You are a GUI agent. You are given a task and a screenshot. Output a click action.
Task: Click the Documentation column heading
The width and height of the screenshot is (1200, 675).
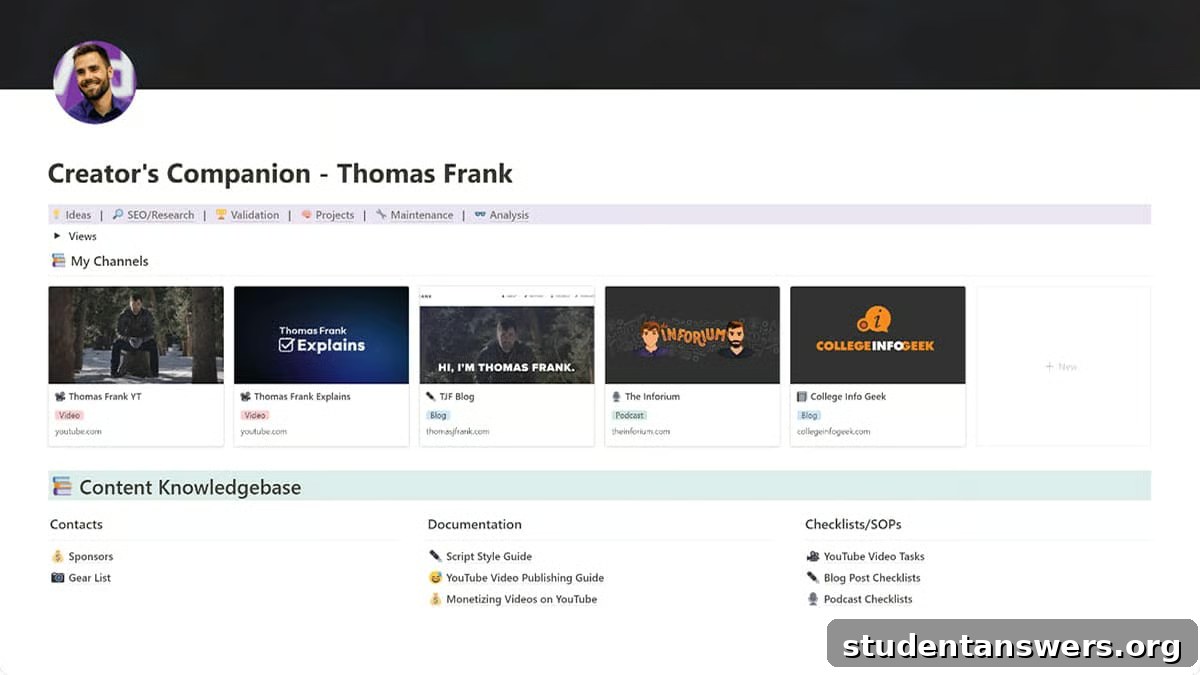[475, 524]
